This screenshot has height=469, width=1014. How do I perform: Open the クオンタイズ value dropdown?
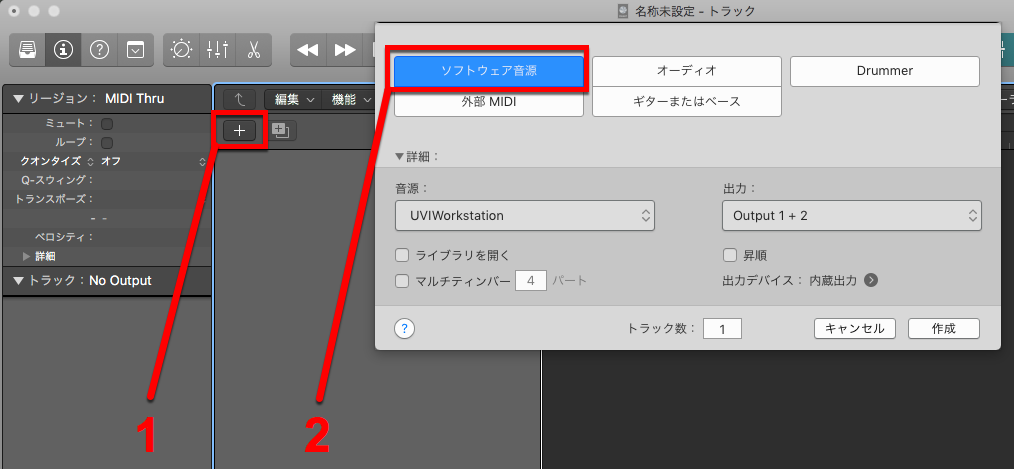coord(153,161)
